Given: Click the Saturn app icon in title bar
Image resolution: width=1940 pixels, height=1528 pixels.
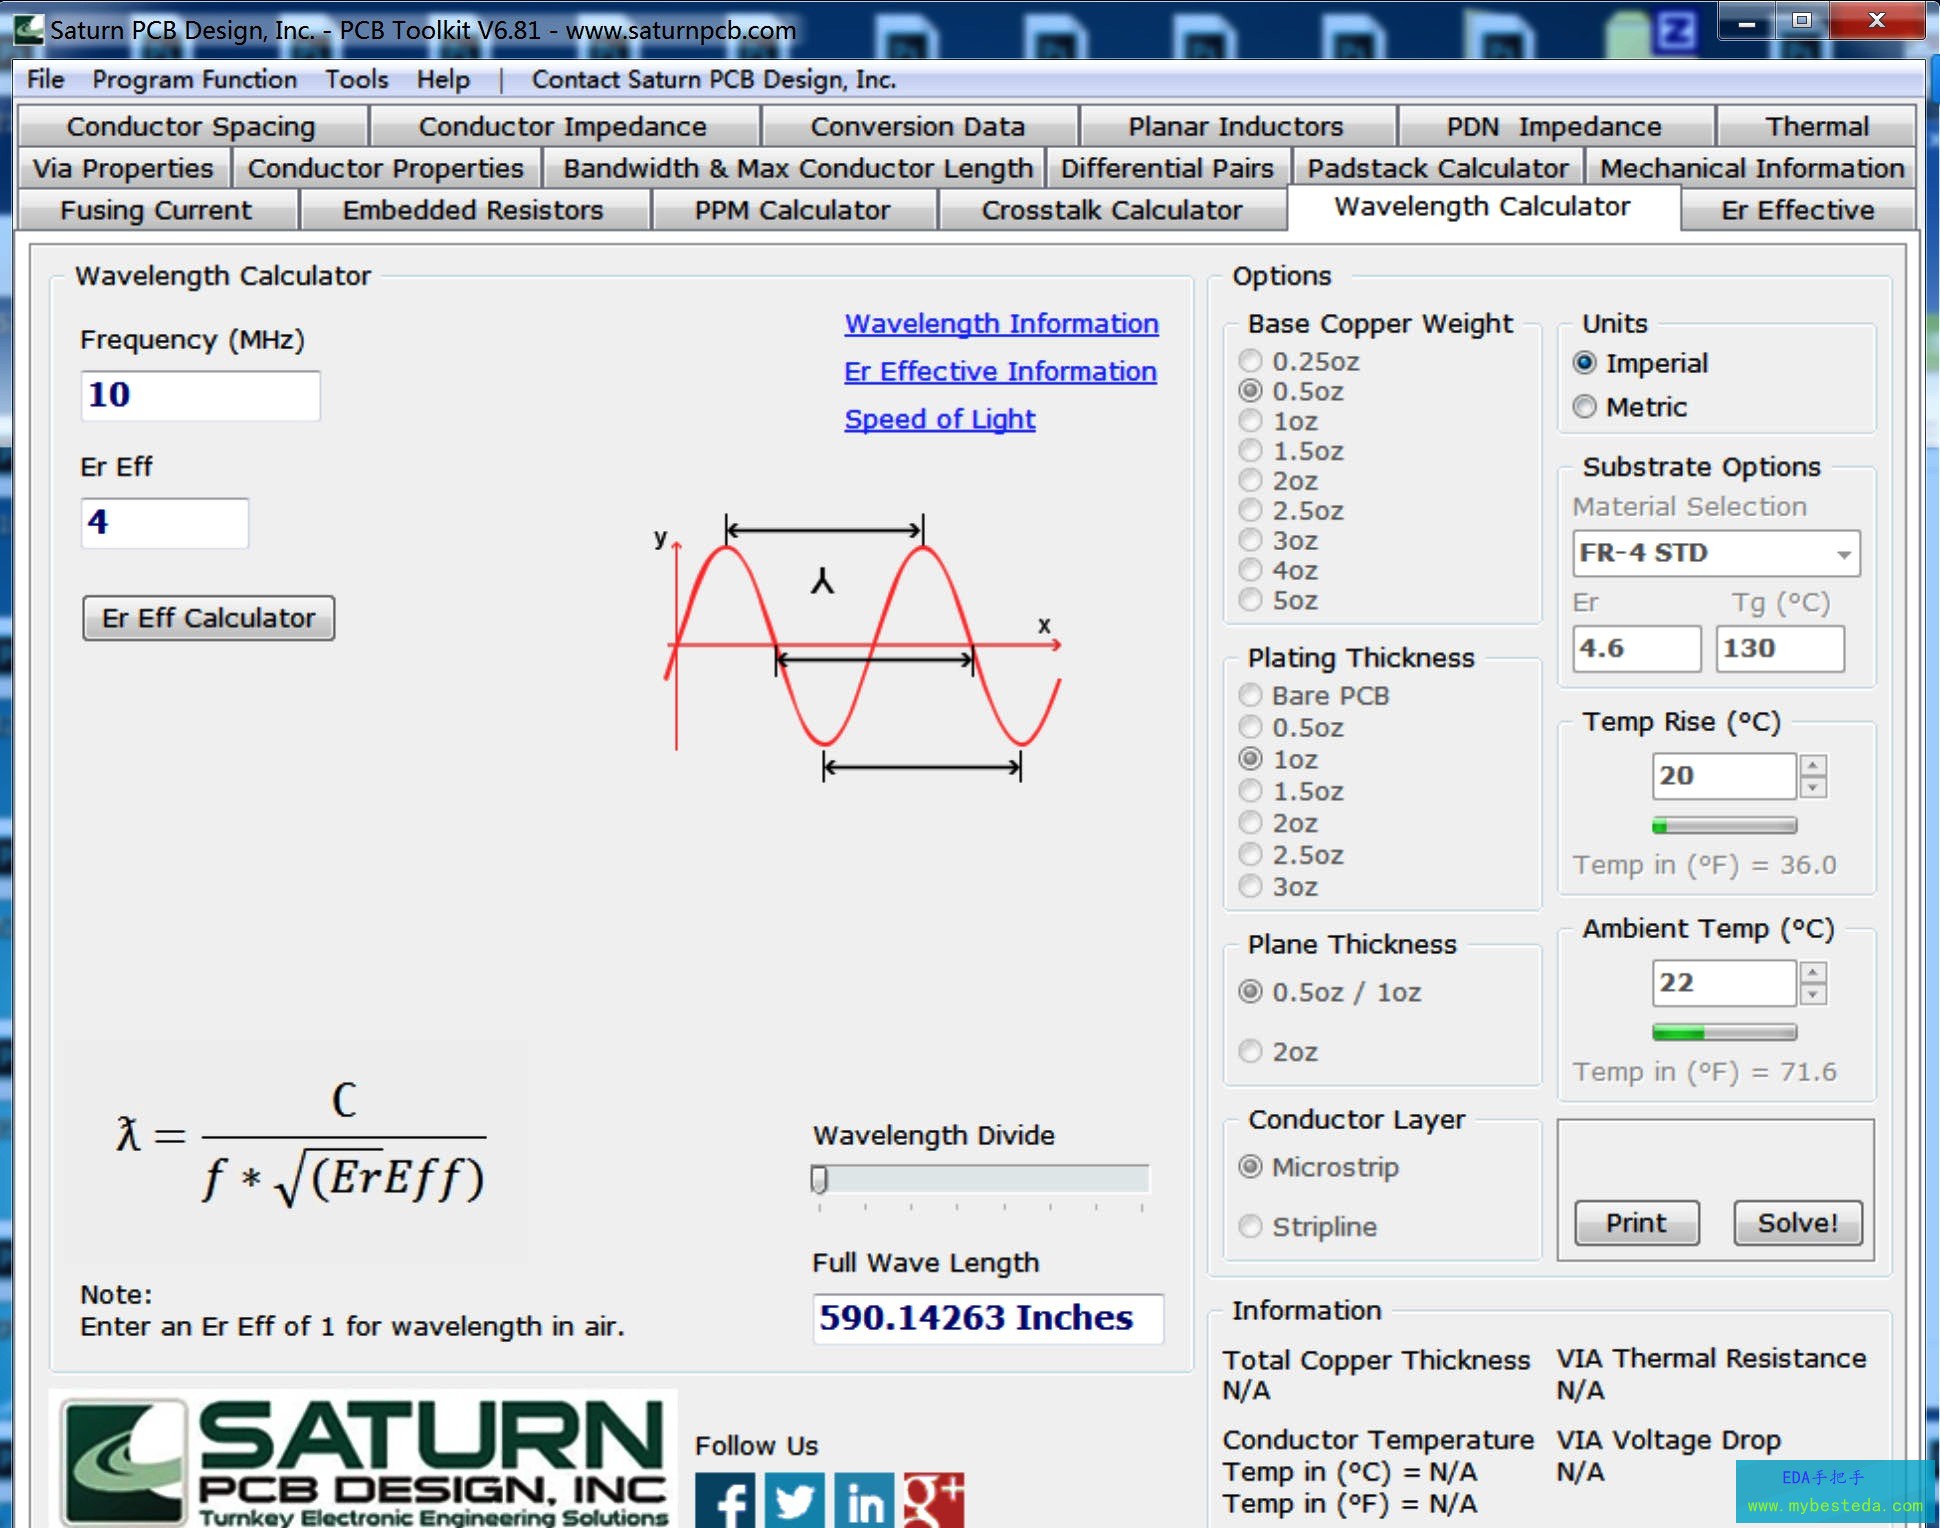Looking at the screenshot, I should click(x=28, y=29).
